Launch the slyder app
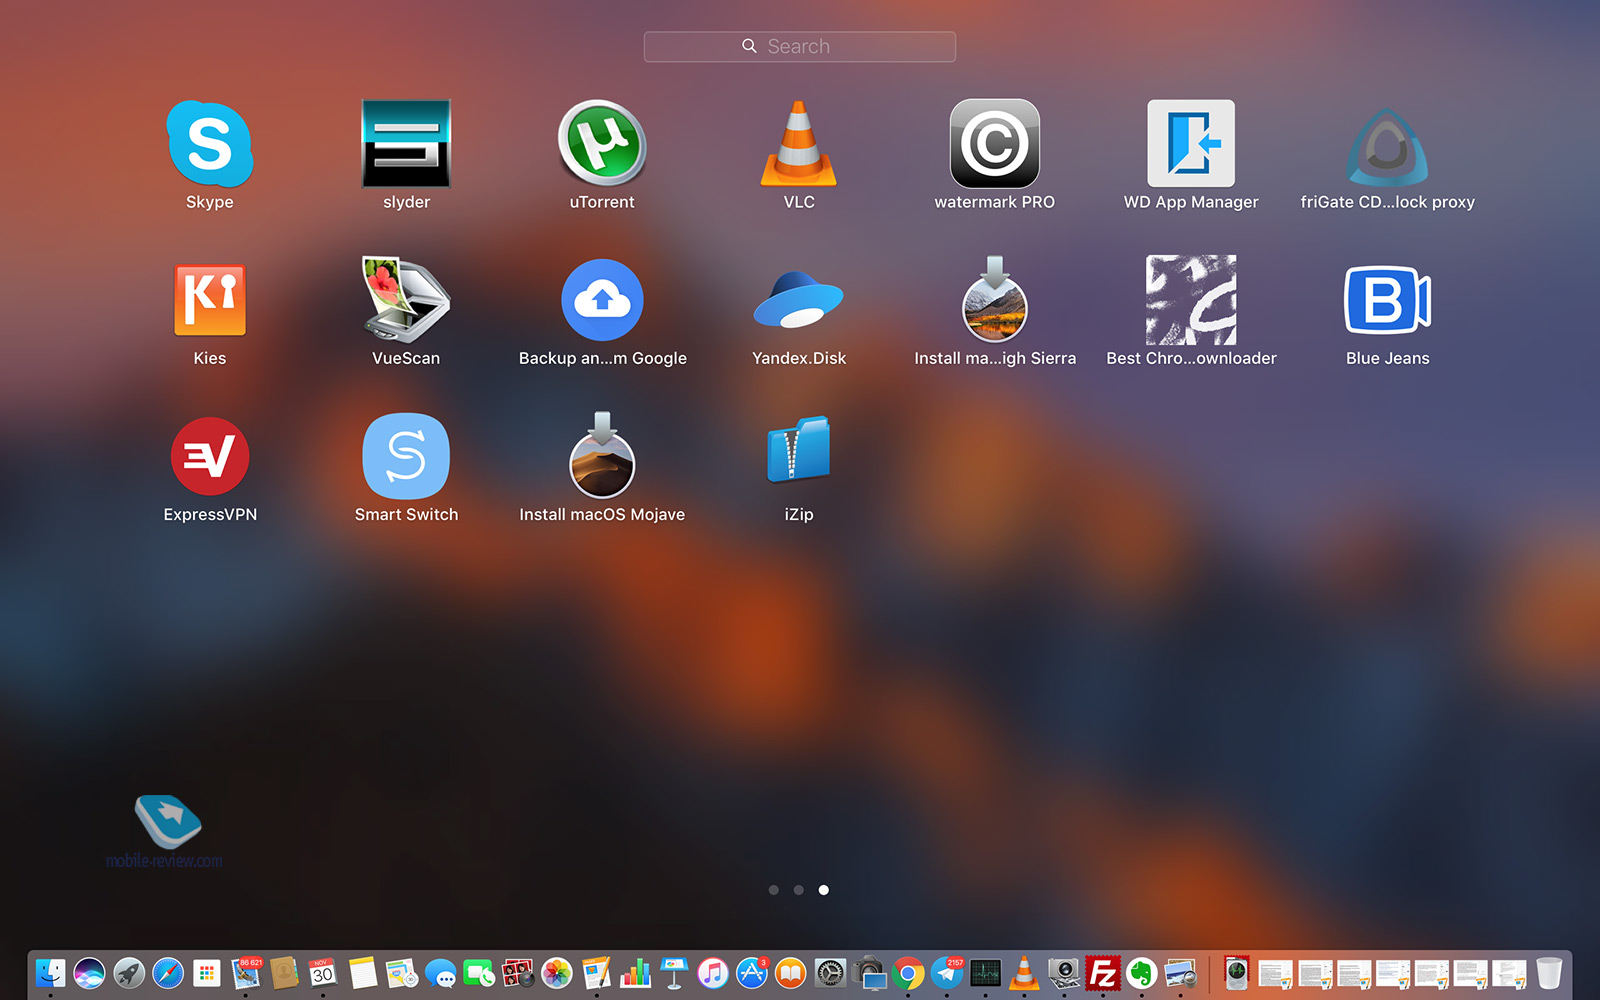This screenshot has height=1000, width=1600. [x=406, y=144]
